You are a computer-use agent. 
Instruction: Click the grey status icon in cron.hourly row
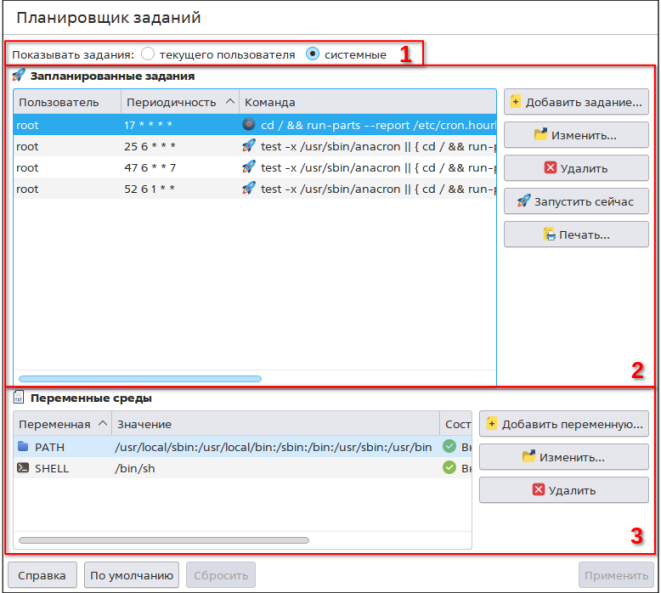click(249, 125)
